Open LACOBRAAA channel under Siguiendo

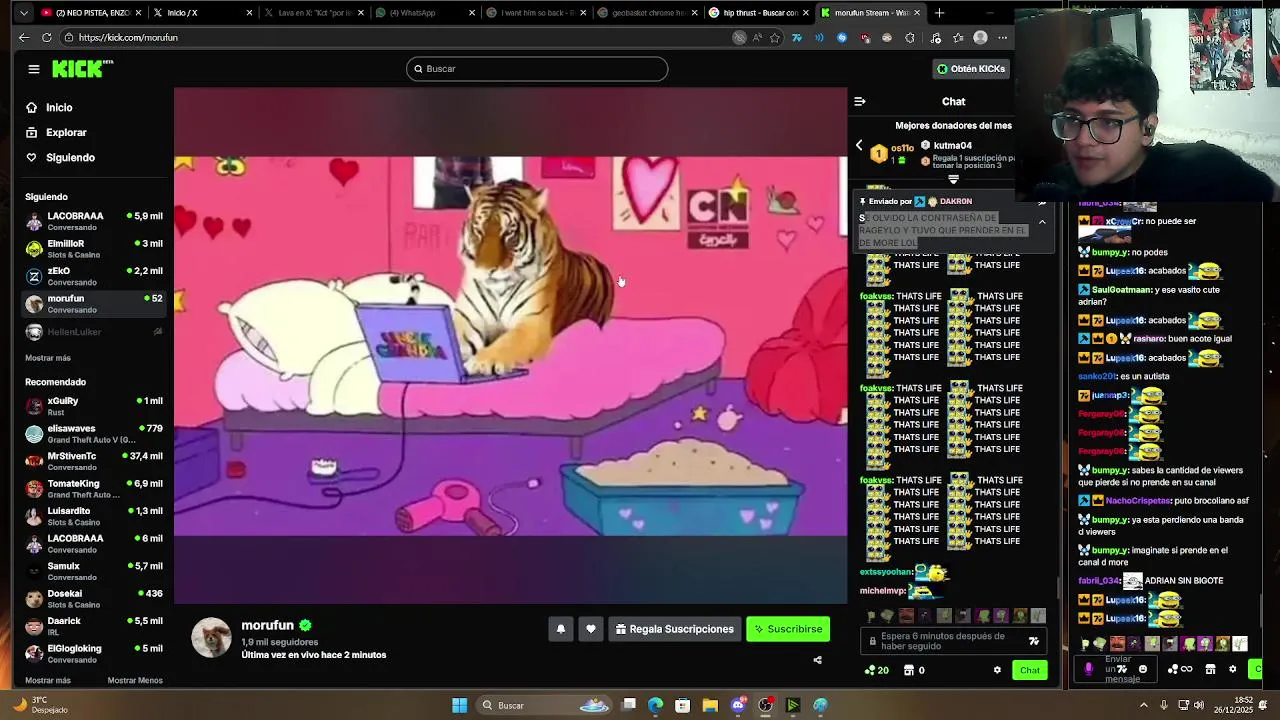[x=94, y=221]
